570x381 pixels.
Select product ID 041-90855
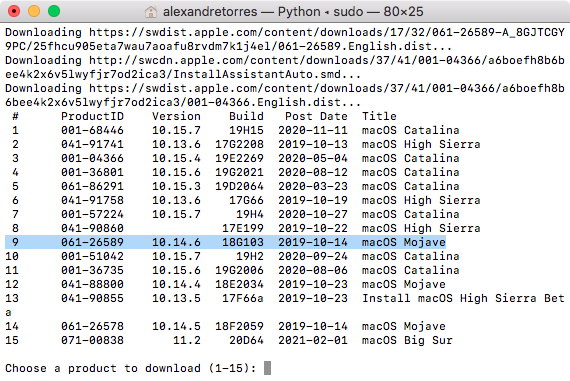coord(92,298)
